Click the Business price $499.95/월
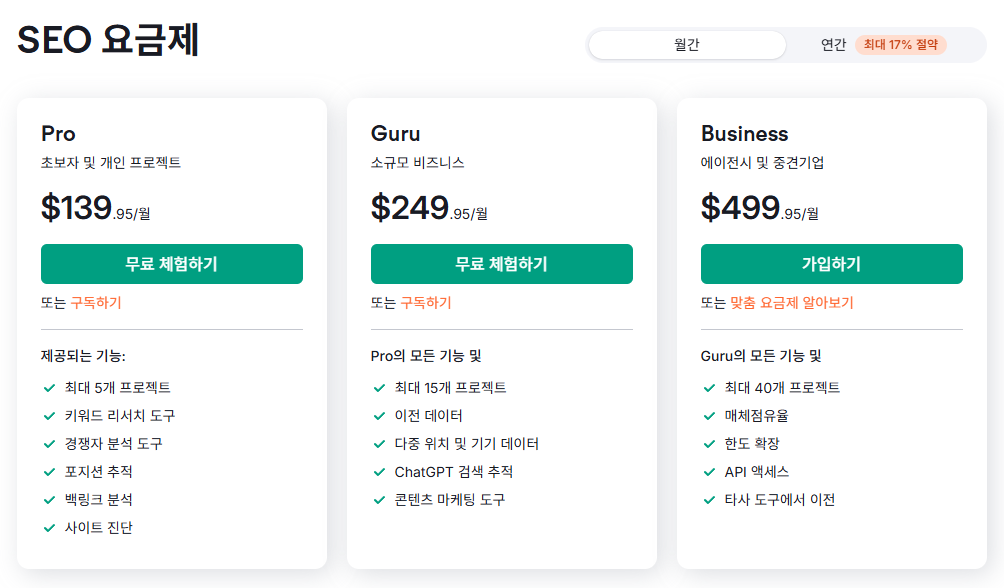 (x=759, y=208)
